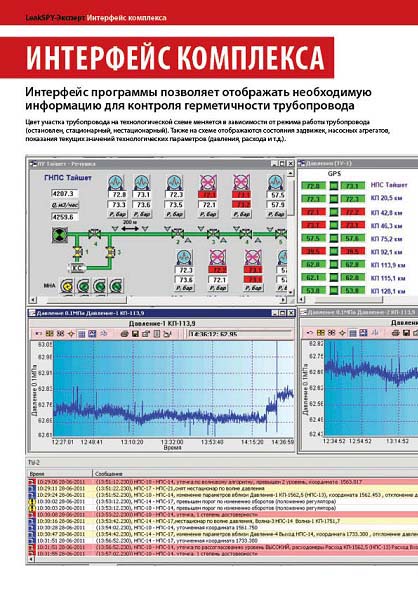Screen dimensions: 418x591
Task: Toggle yellow valve 1 on the vertical pipe
Action: (x=78, y=252)
